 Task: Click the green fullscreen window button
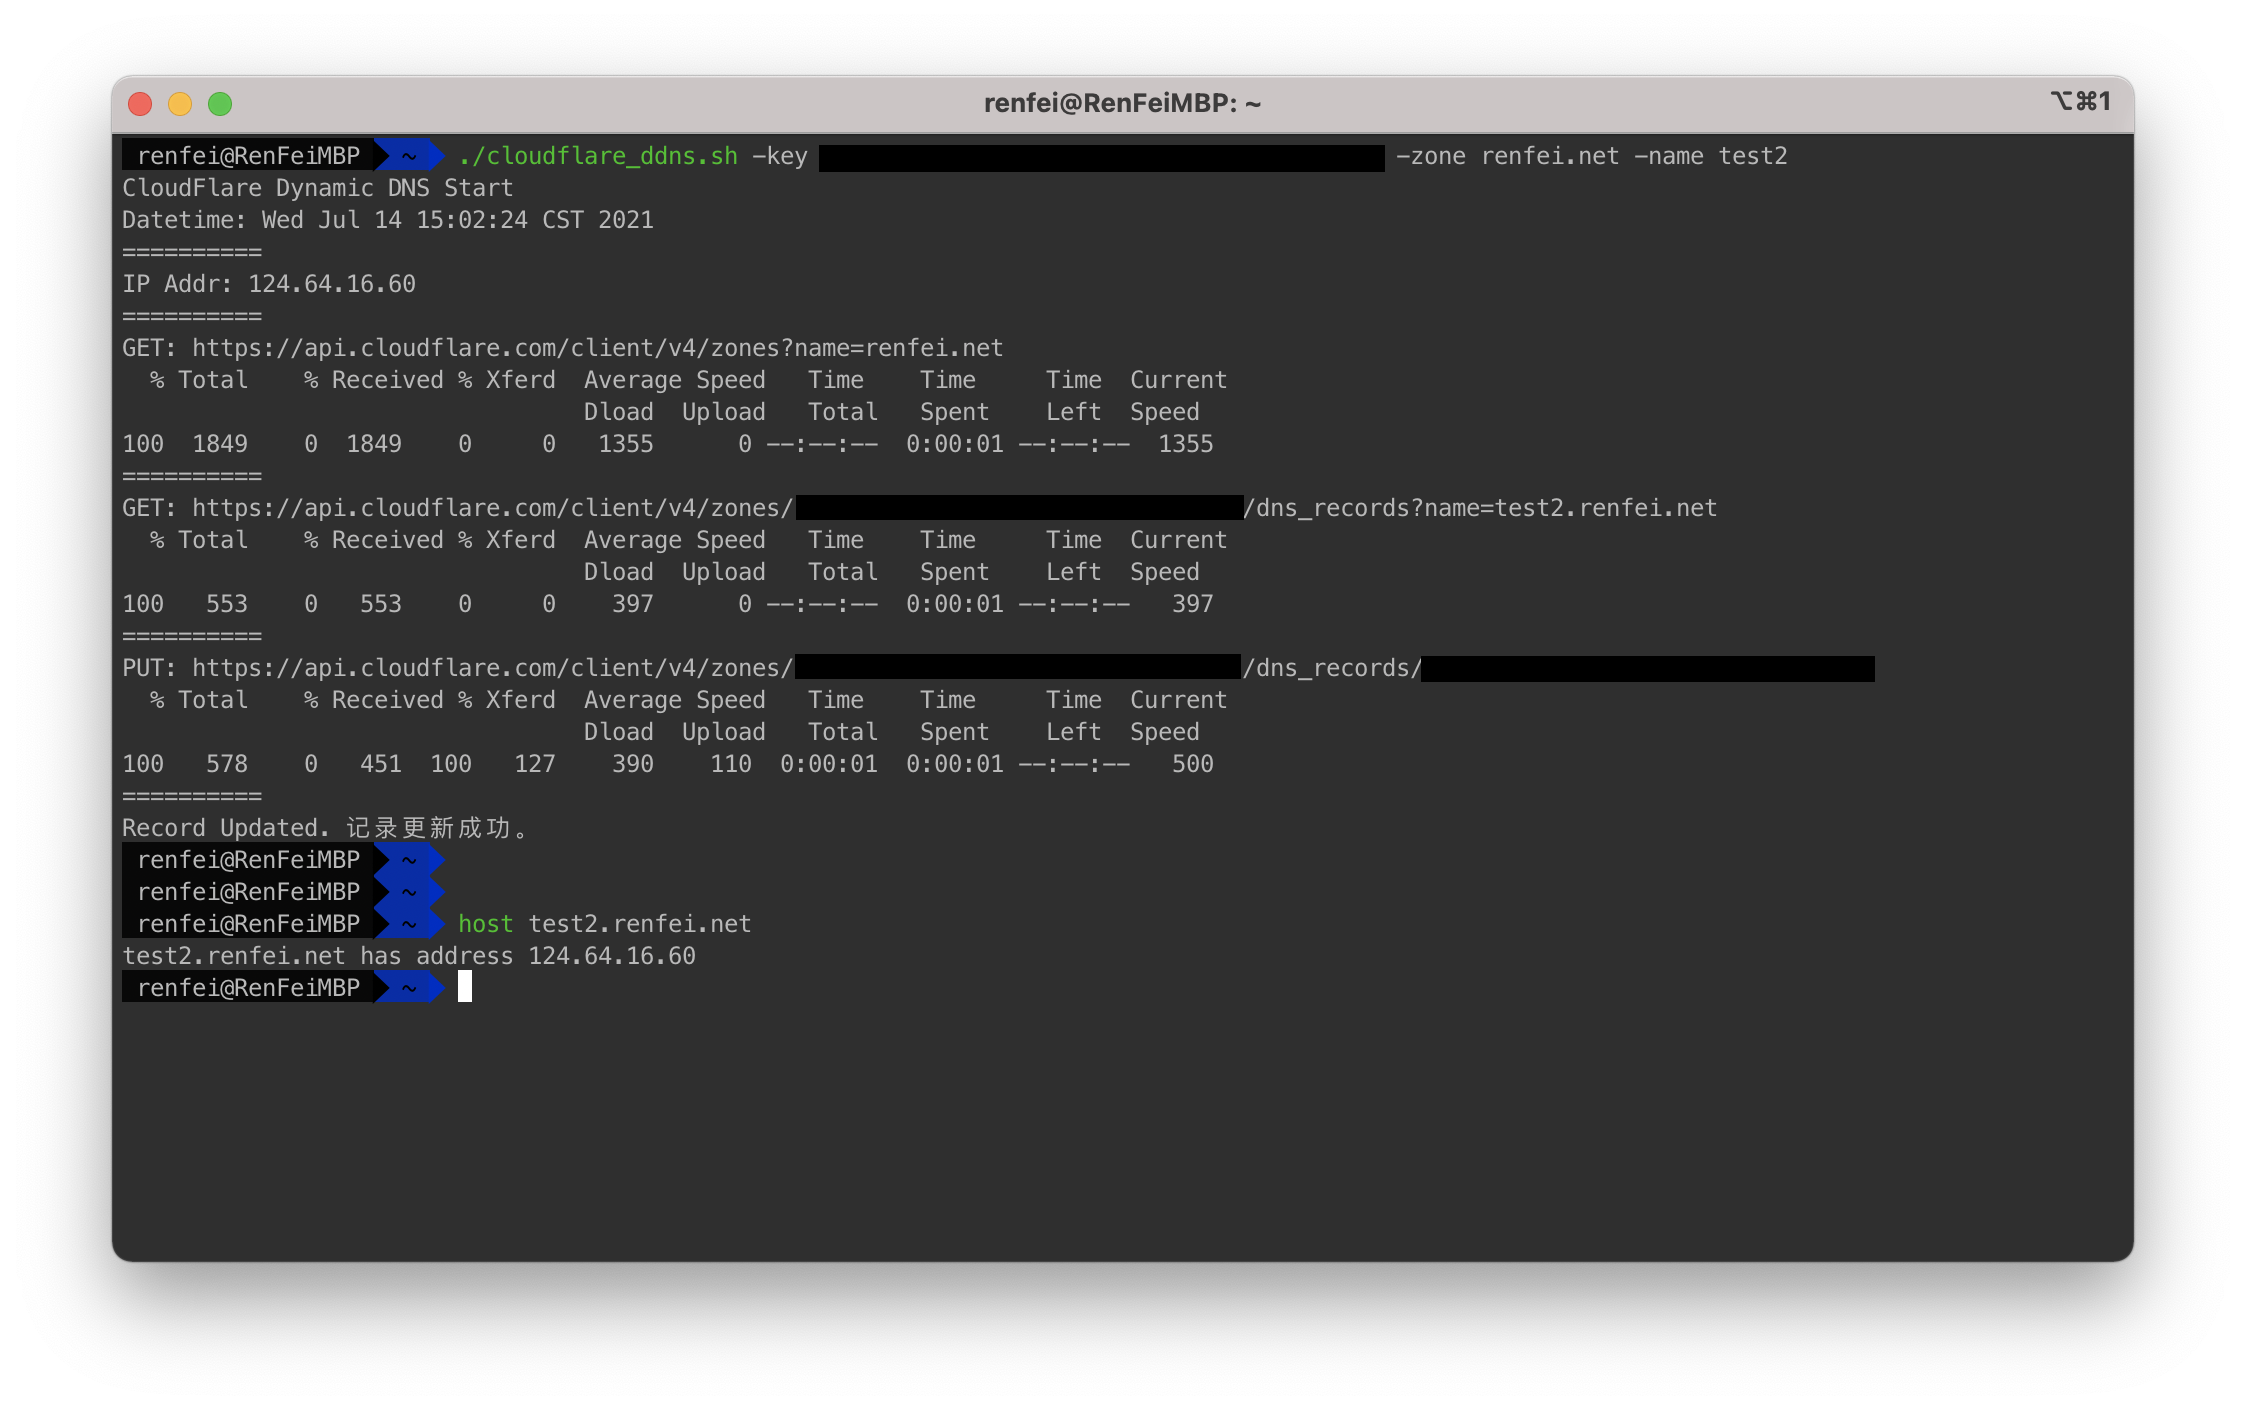(x=220, y=104)
